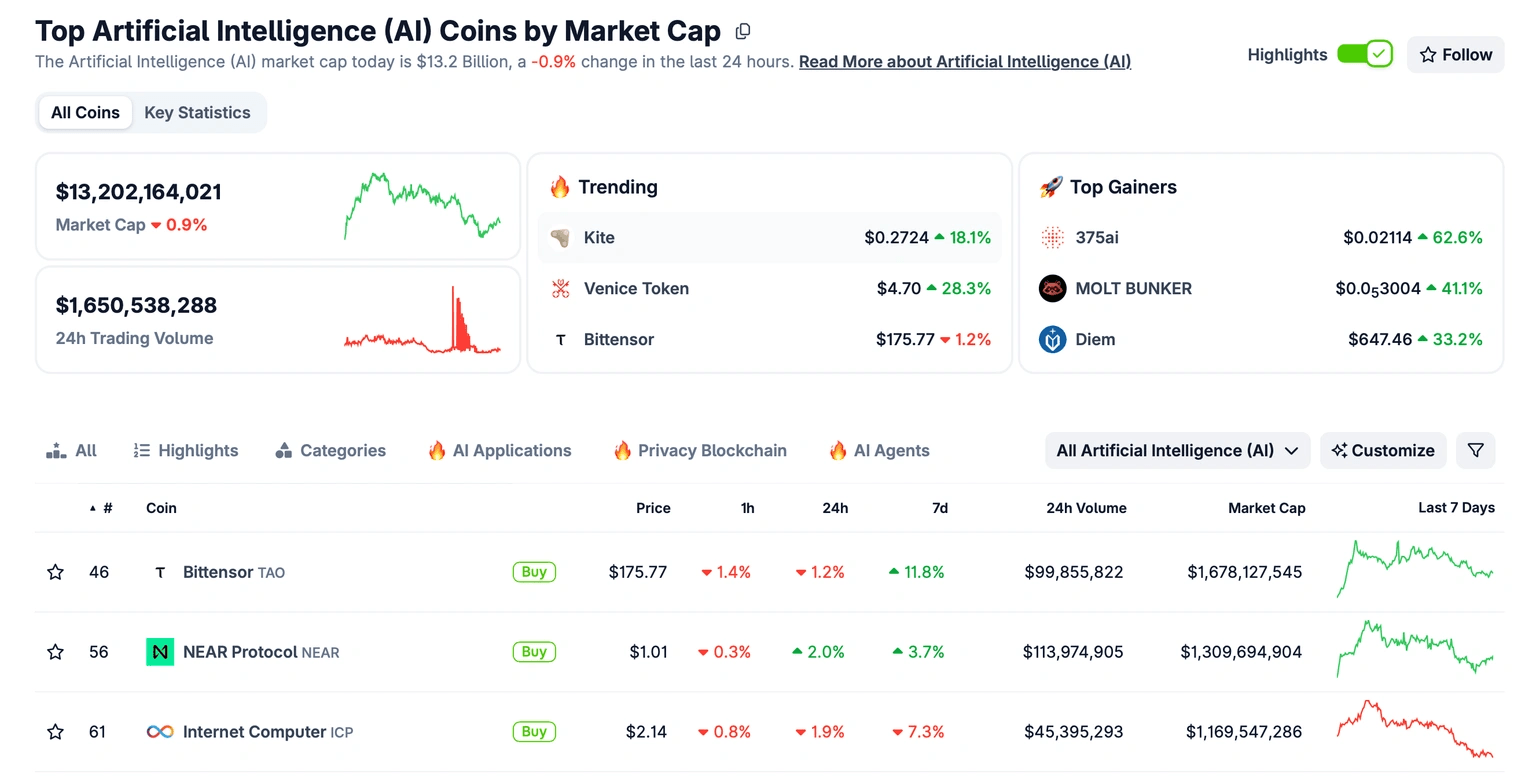The height and width of the screenshot is (776, 1536).
Task: Star Bittensor as a favorite
Action: 56,572
